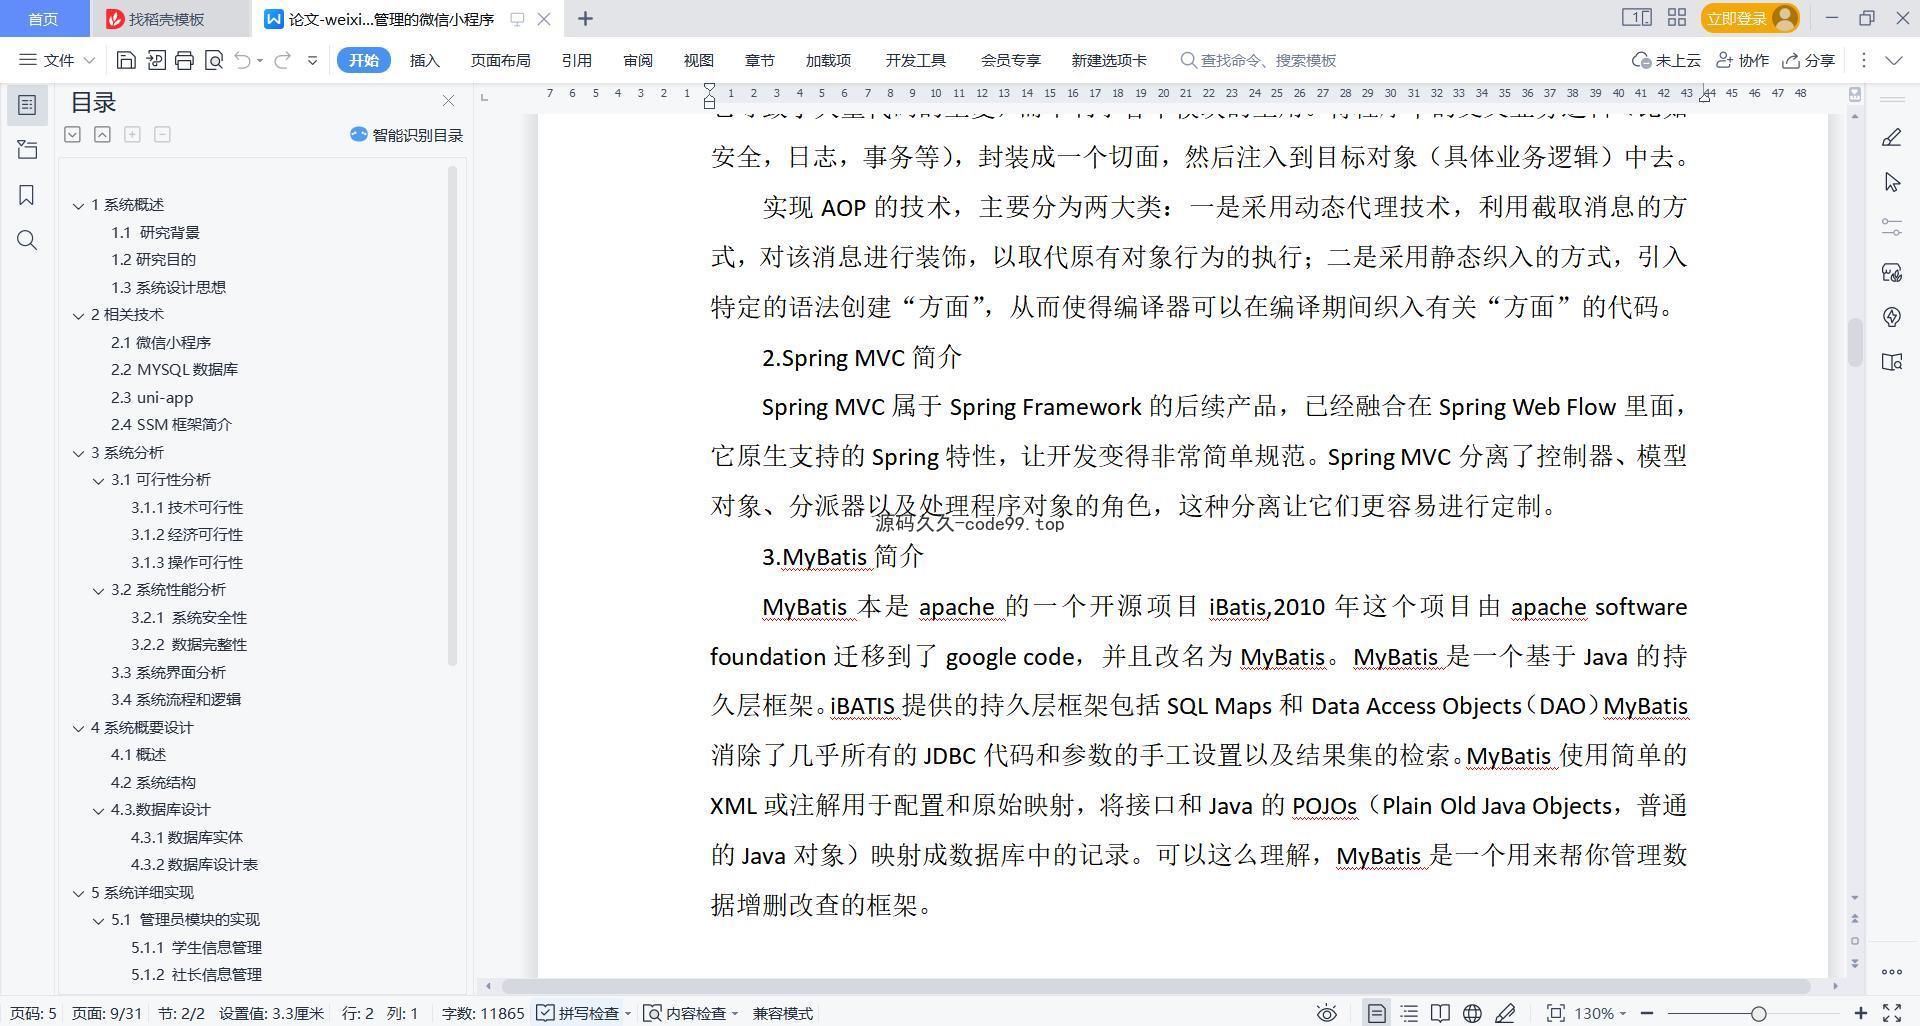Viewport: 1920px width, 1026px height.
Task: Open the 文件 menu
Action: tap(57, 60)
